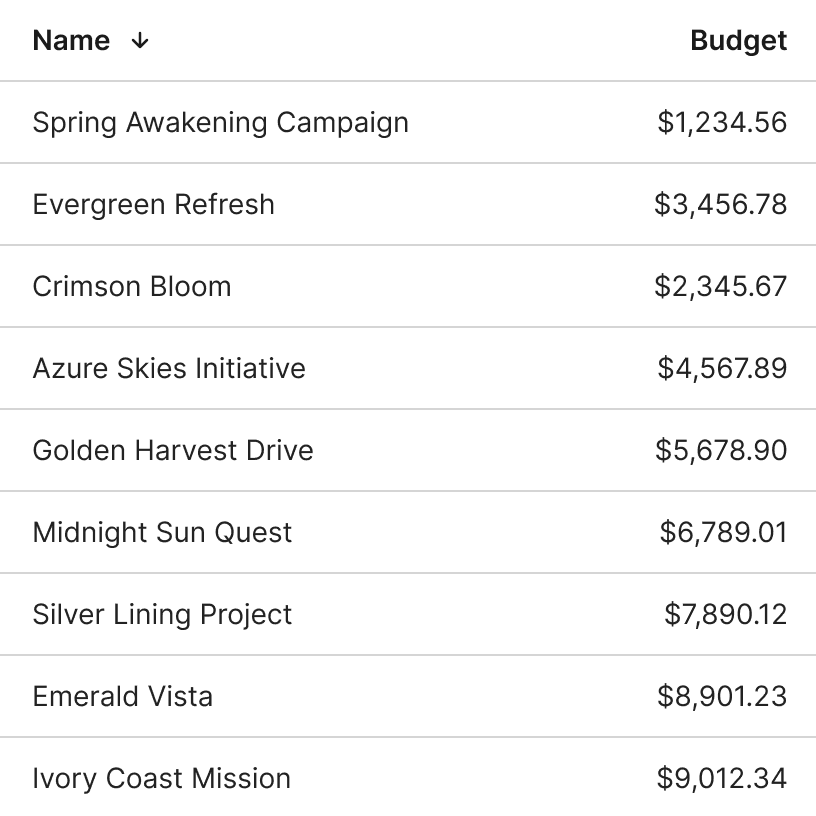The height and width of the screenshot is (816, 816).
Task: Click the $1,234.56 budget cell
Action: (x=722, y=123)
